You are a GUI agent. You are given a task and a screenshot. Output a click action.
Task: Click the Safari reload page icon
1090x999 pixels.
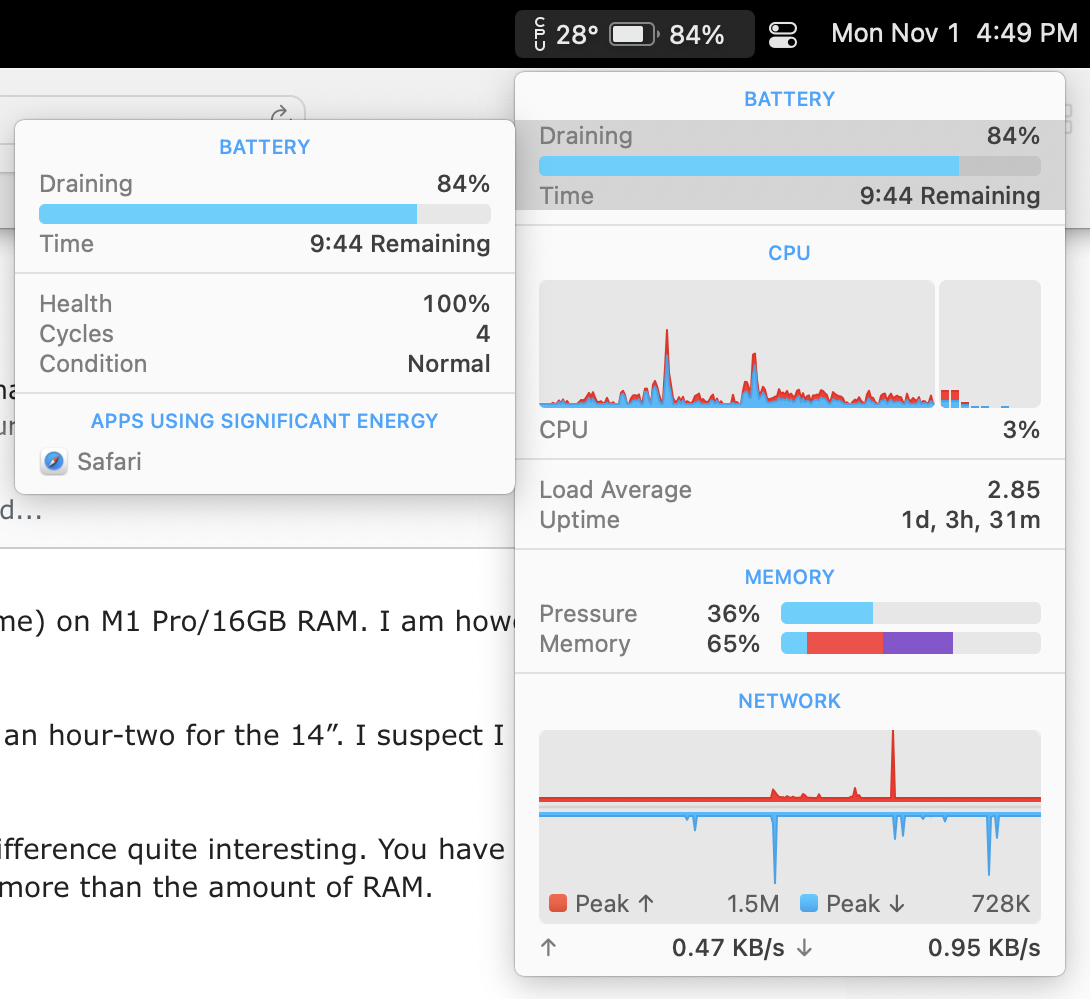tap(280, 112)
